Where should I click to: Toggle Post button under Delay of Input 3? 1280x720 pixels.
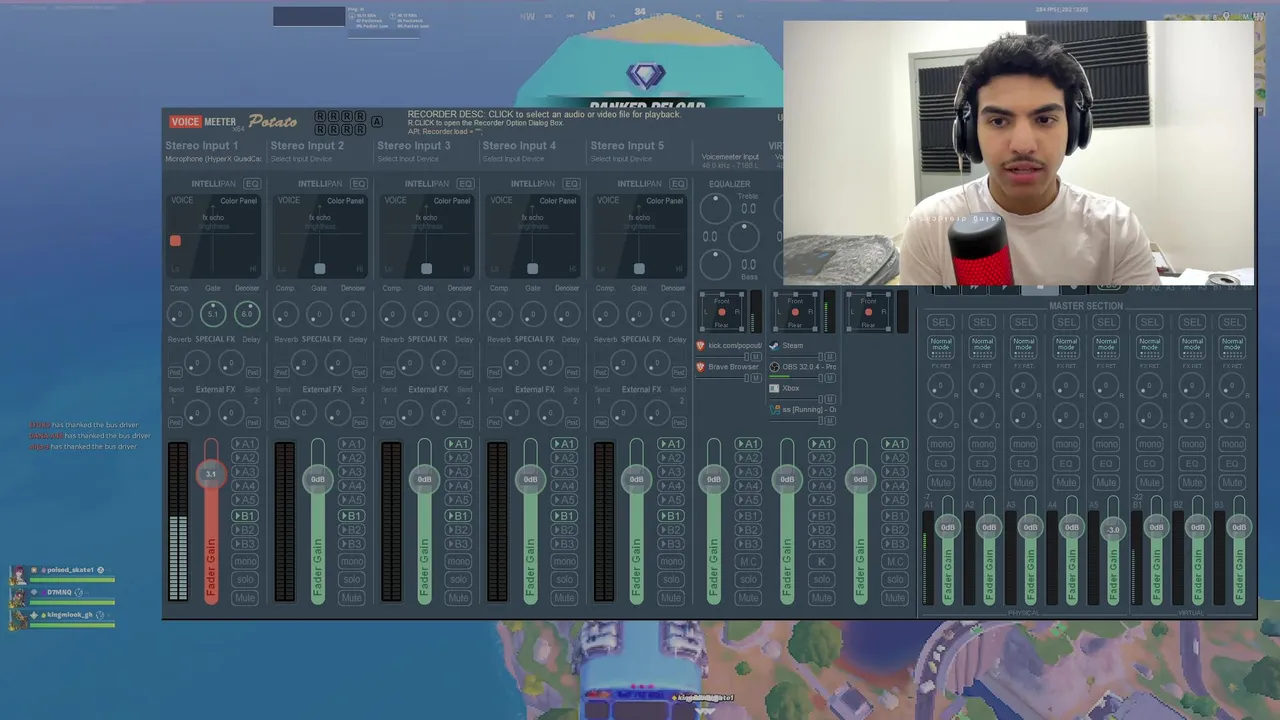pyautogui.click(x=465, y=372)
